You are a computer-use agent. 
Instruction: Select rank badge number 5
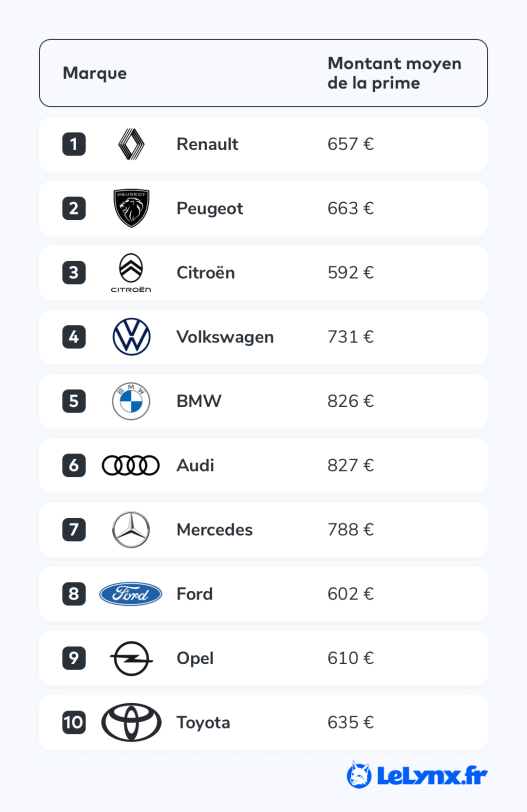point(74,401)
